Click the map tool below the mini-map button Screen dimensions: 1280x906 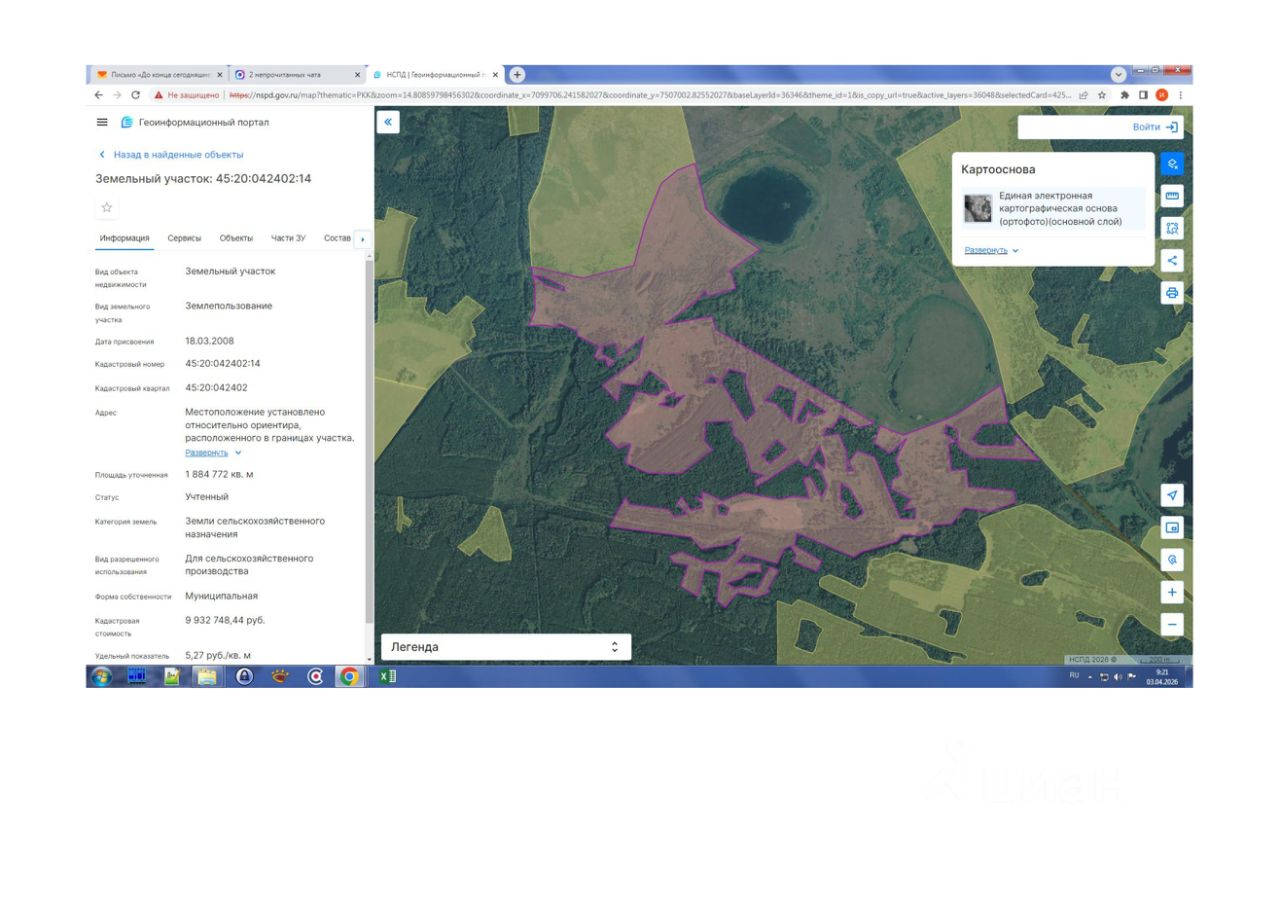[1172, 560]
